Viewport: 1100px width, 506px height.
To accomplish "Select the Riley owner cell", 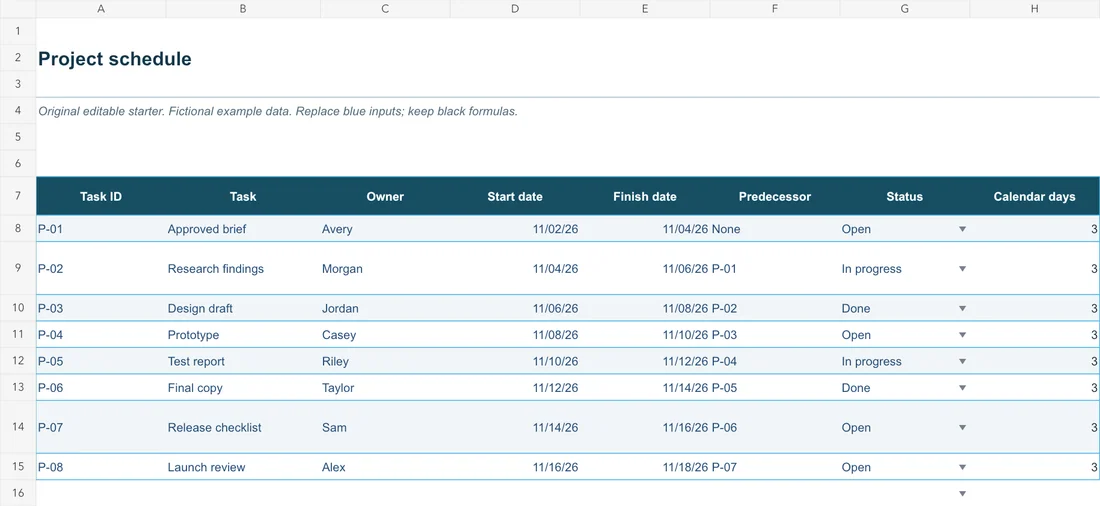I will point(385,361).
